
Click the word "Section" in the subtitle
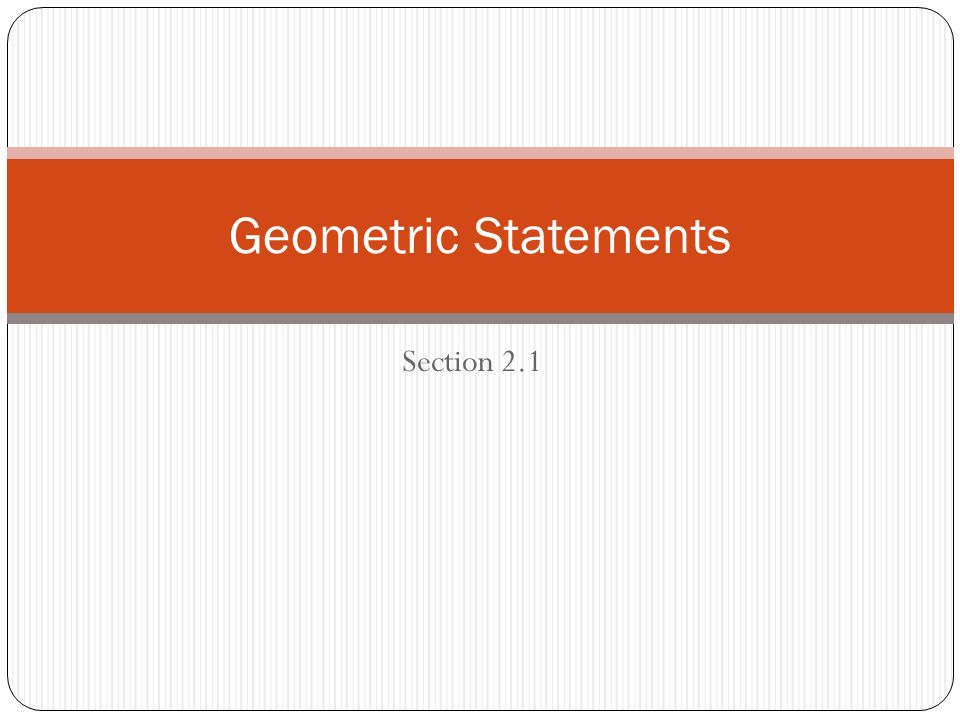pyautogui.click(x=448, y=362)
